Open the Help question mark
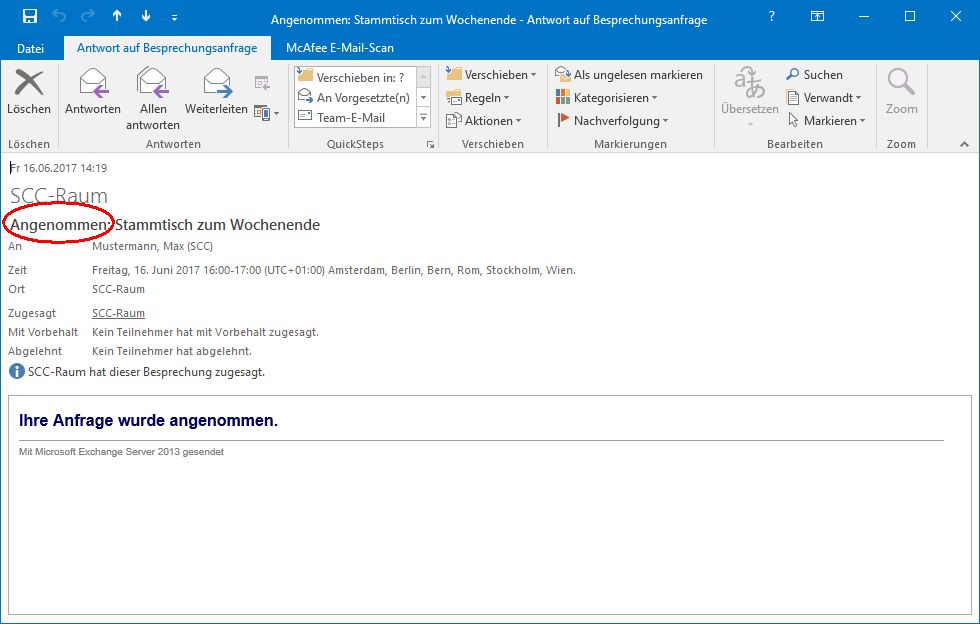Image resolution: width=980 pixels, height=624 pixels. pyautogui.click(x=772, y=16)
